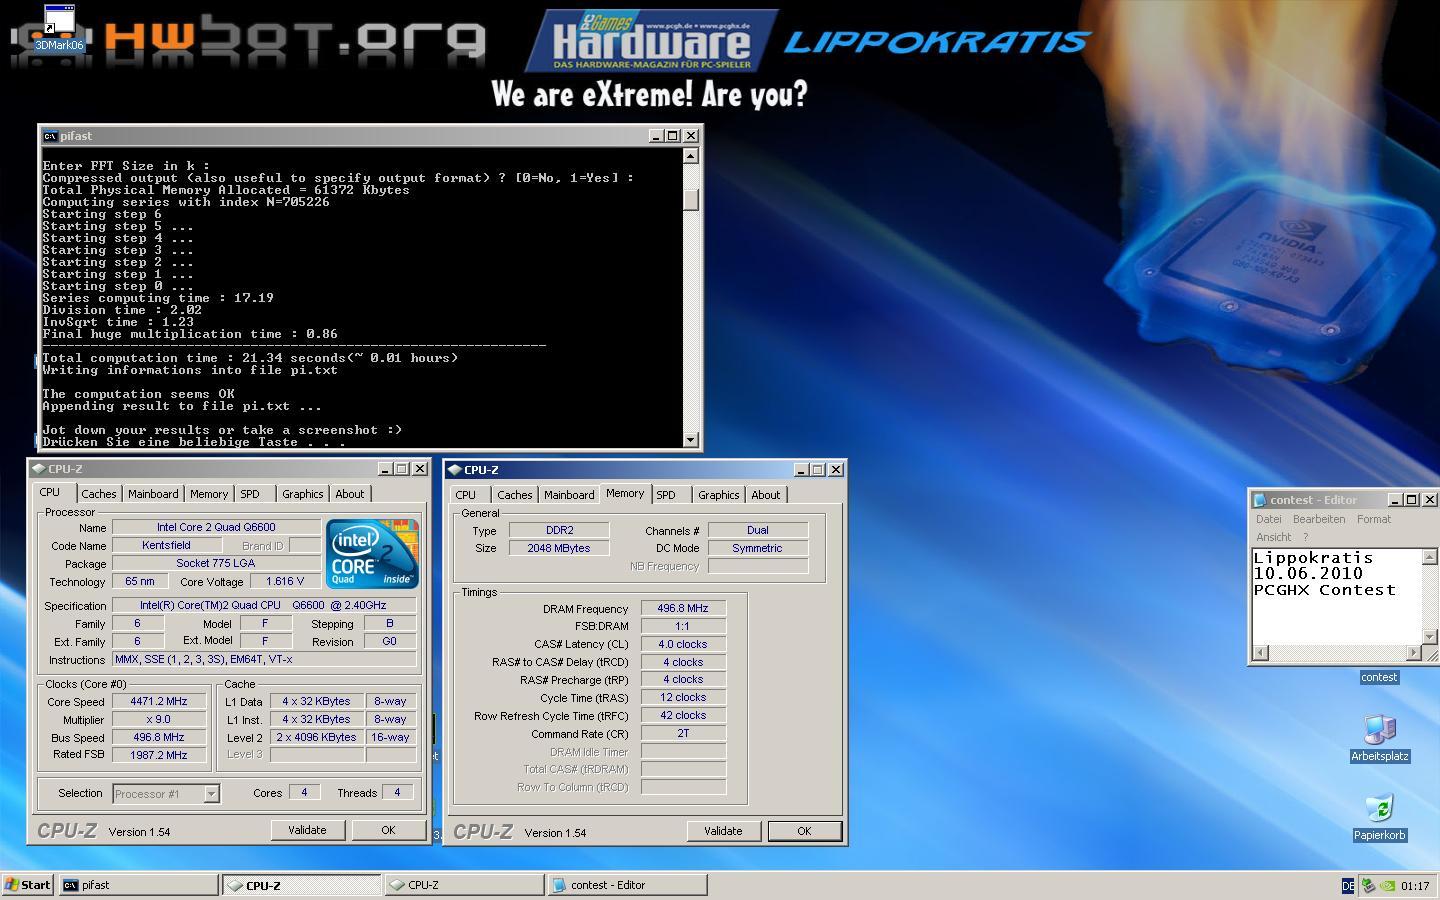The height and width of the screenshot is (900, 1440).
Task: Open About tab in left CPU-Z window
Action: pos(349,494)
